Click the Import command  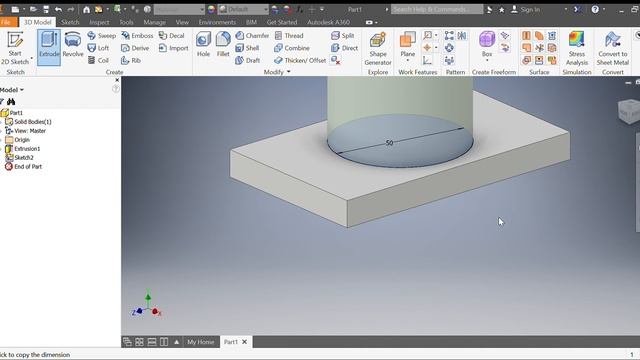coord(173,48)
